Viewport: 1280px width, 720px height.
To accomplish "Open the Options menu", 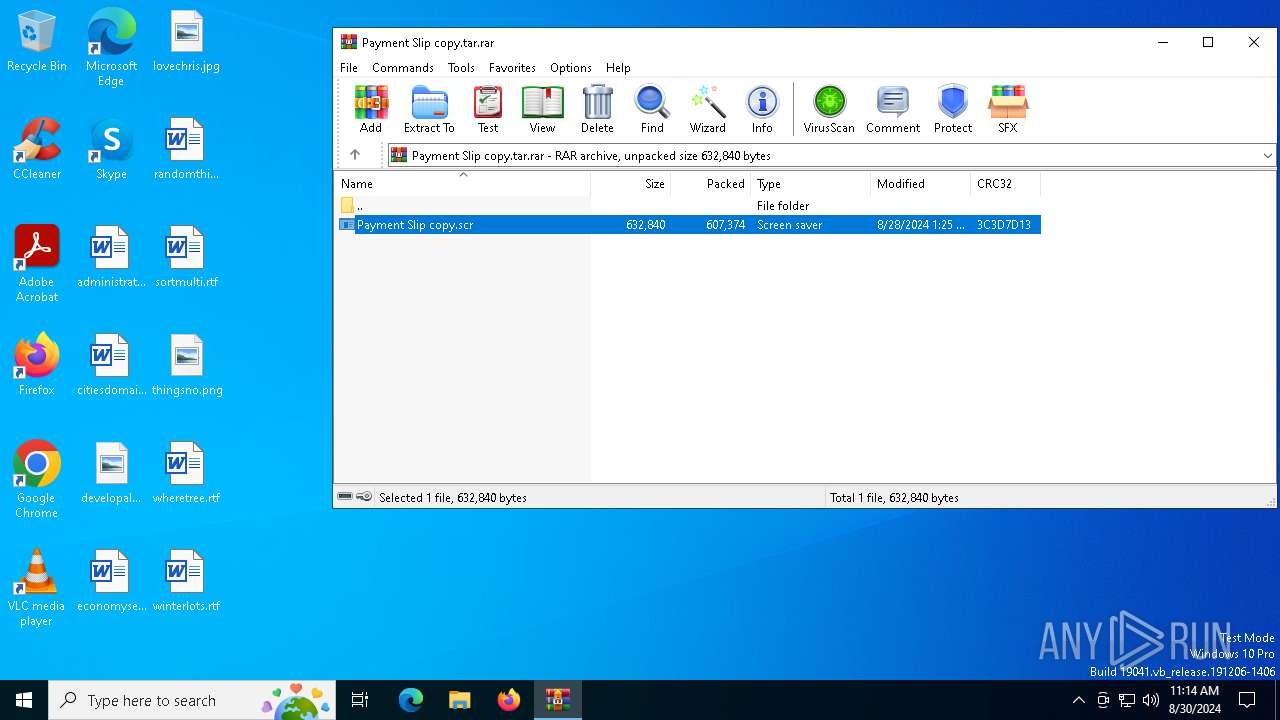I will (x=571, y=68).
